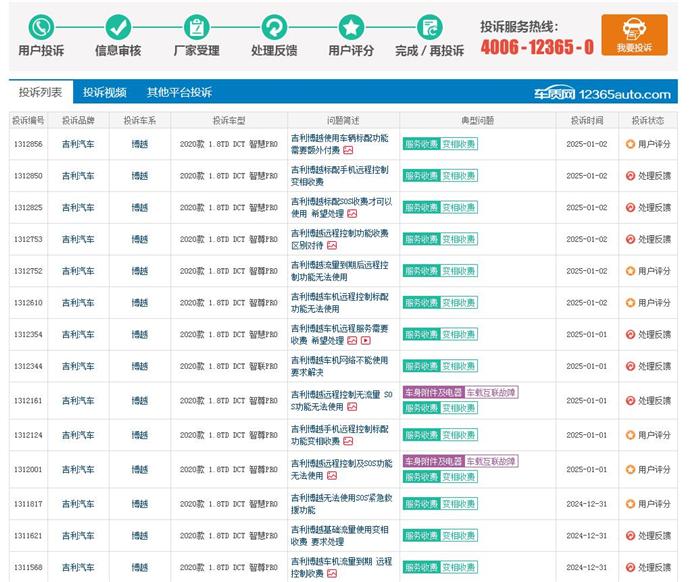The image size is (700, 582).
Task: Click date 2025-01-02 in row 1312610
Action: tap(587, 303)
